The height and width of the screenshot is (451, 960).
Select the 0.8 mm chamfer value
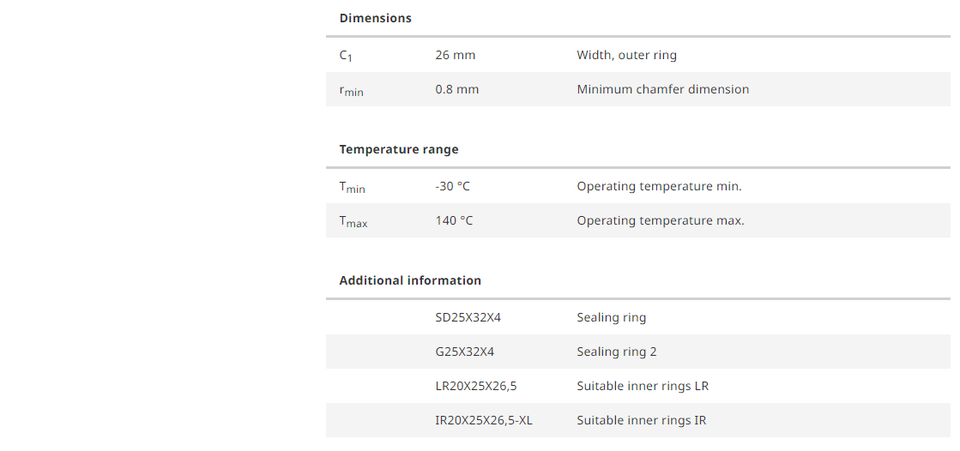point(457,89)
